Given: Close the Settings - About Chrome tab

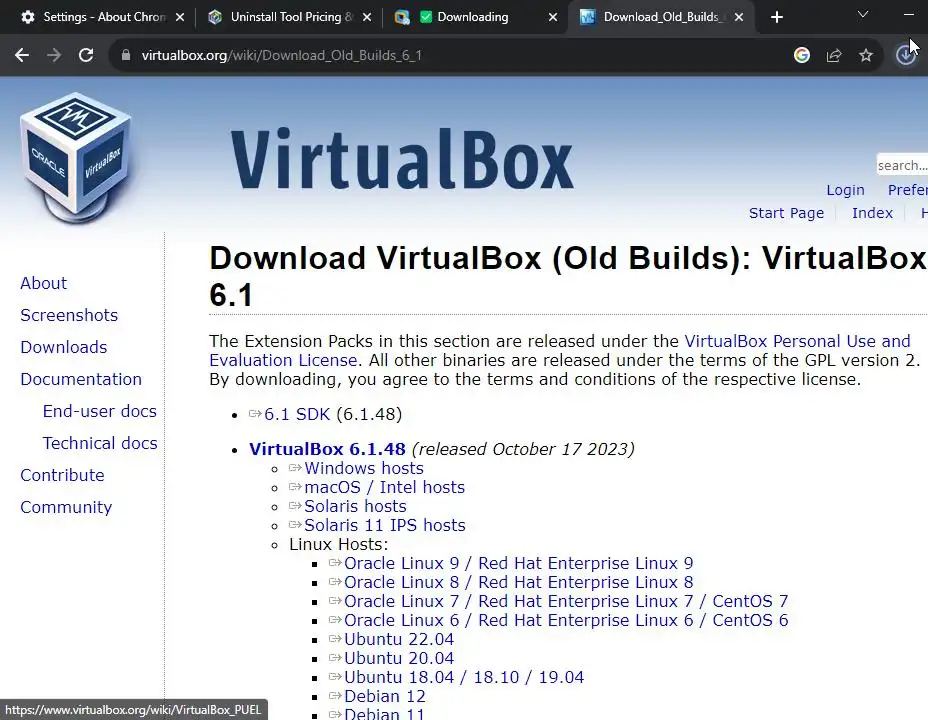Looking at the screenshot, I should click(180, 17).
